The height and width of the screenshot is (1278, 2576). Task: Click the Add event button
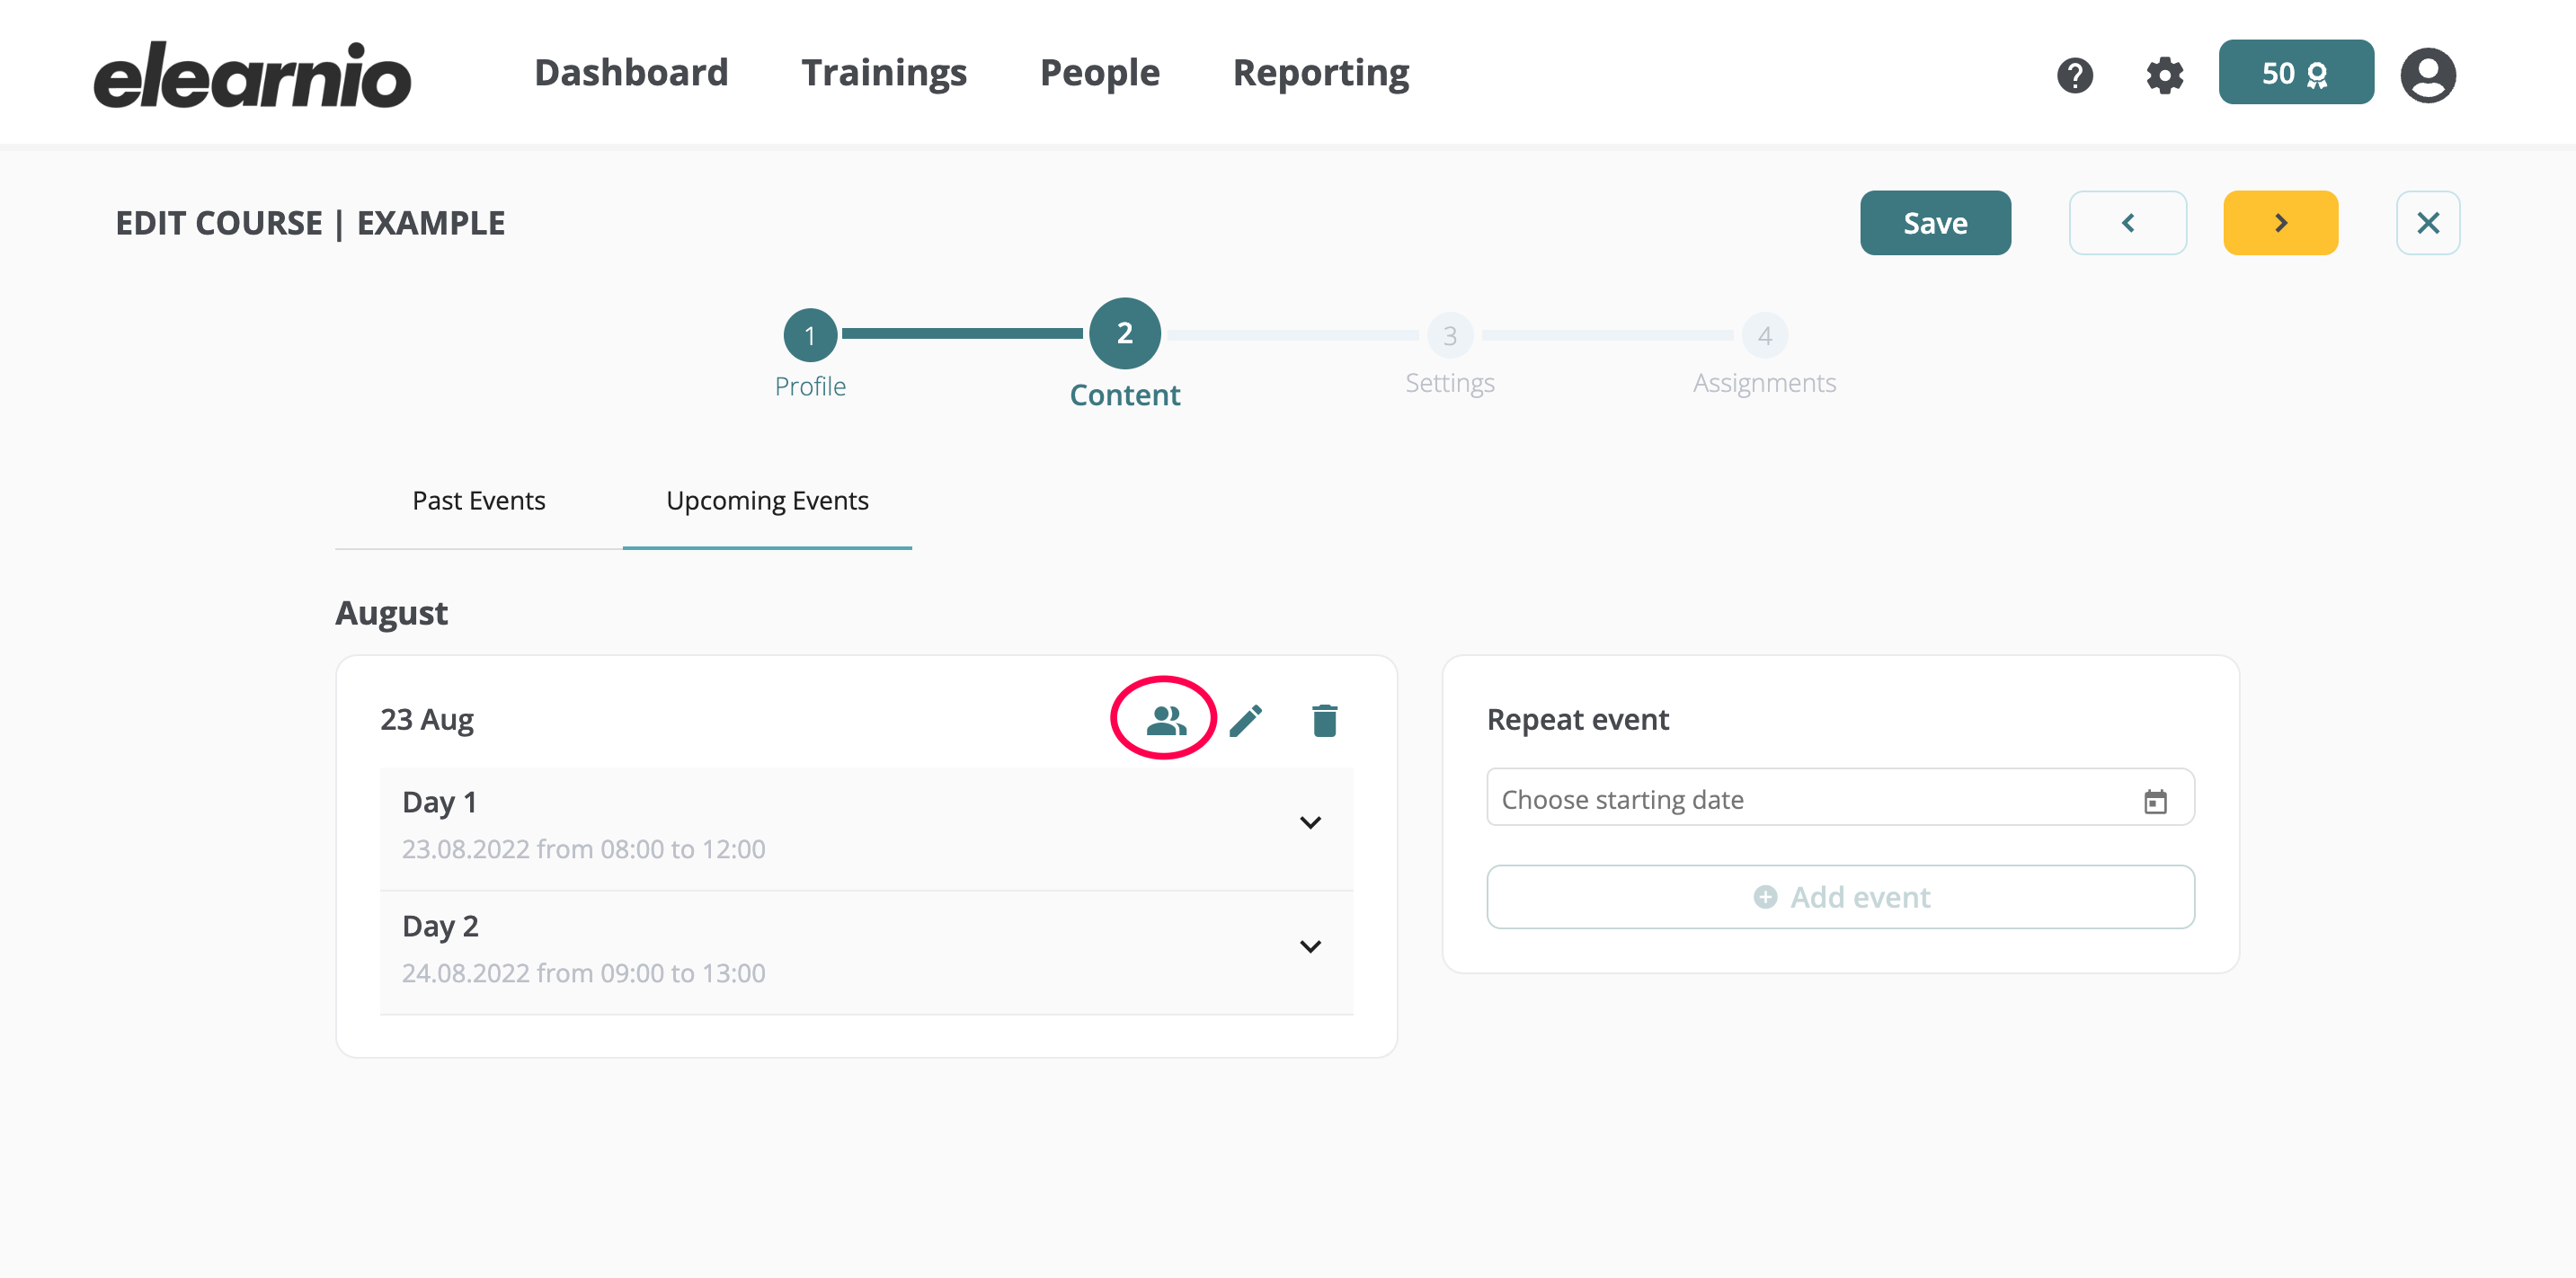1840,897
